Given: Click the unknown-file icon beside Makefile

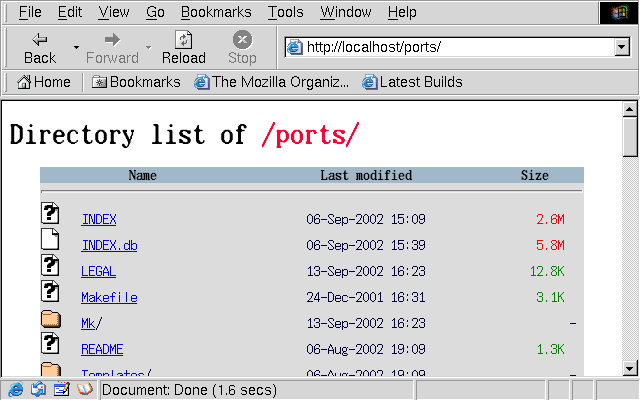Looking at the screenshot, I should [50, 291].
